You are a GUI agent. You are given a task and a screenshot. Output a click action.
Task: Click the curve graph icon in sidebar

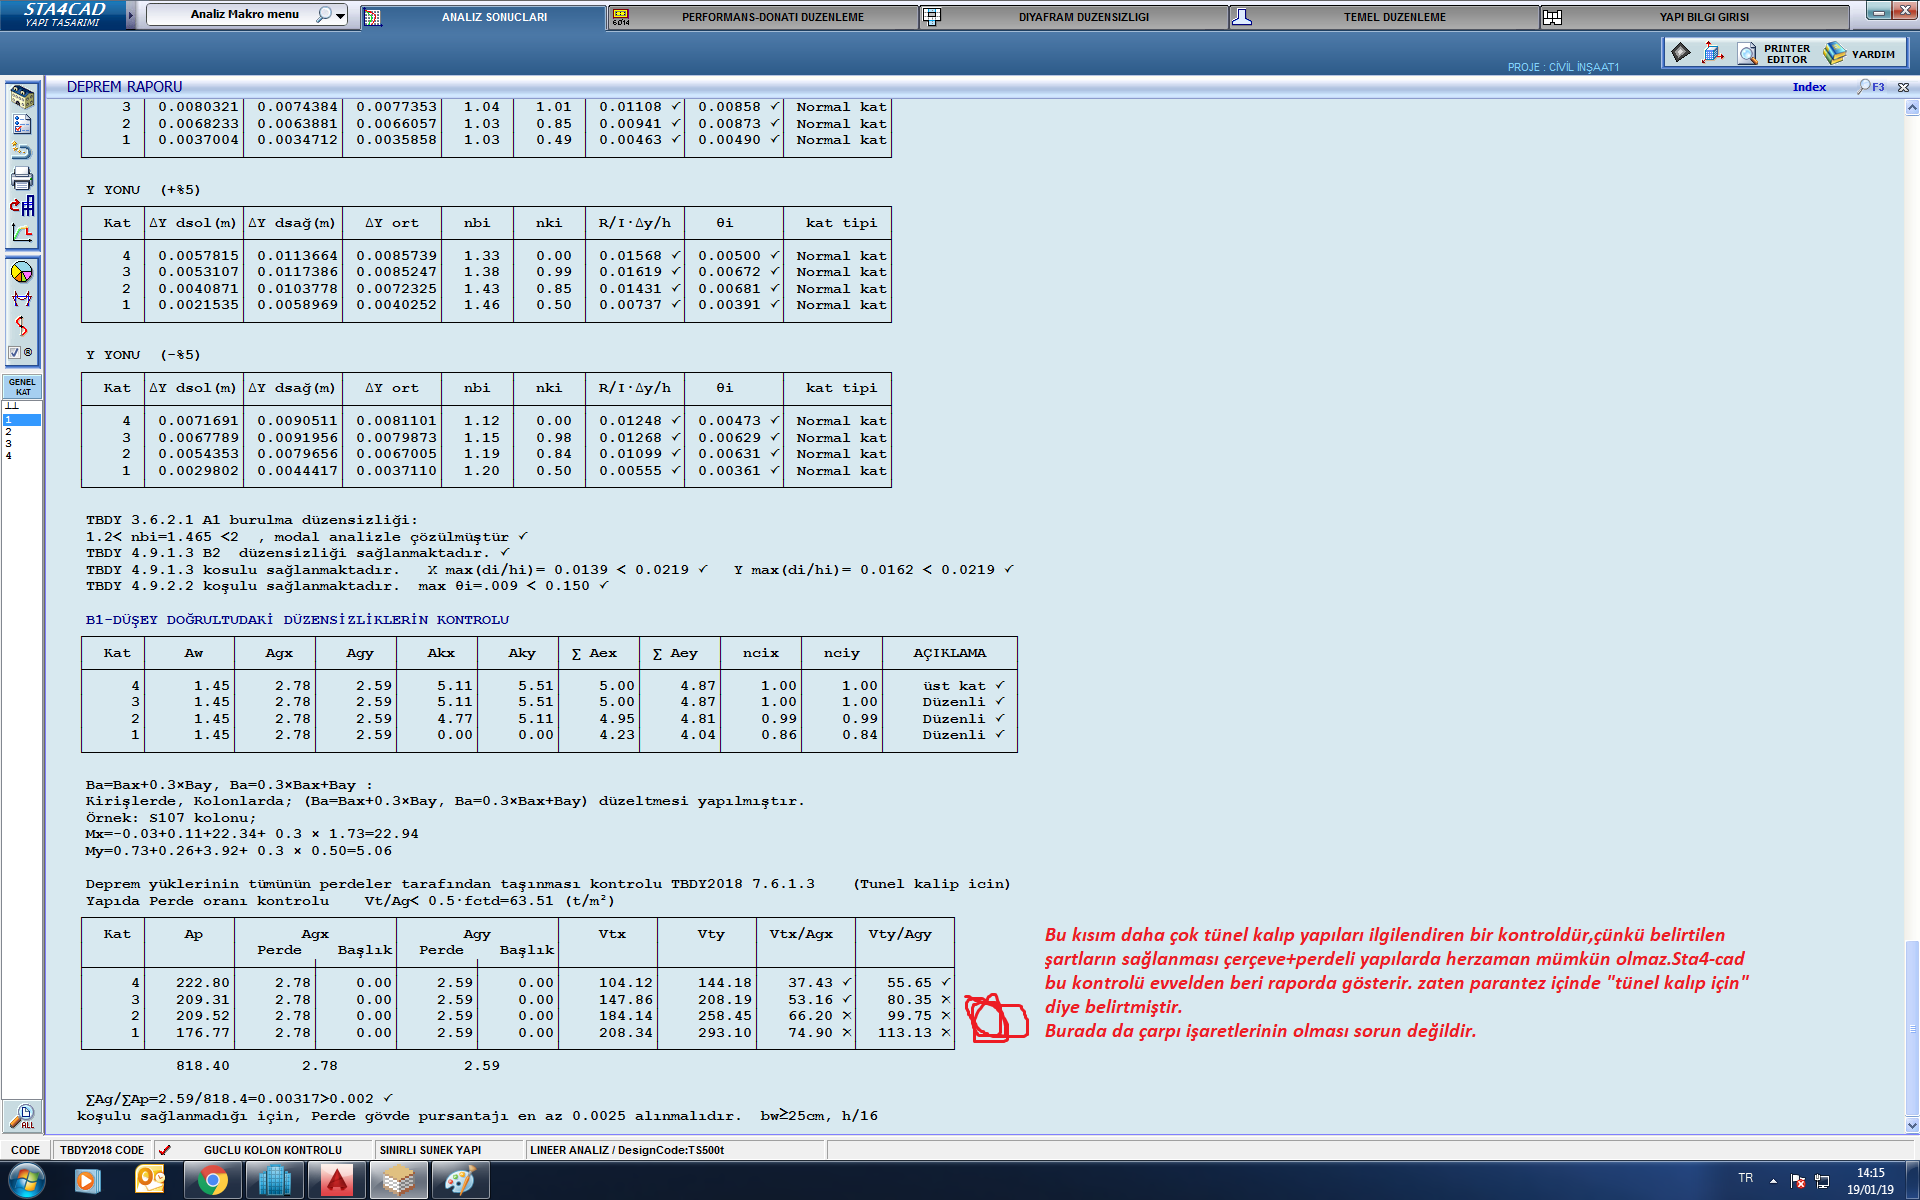click(22, 233)
